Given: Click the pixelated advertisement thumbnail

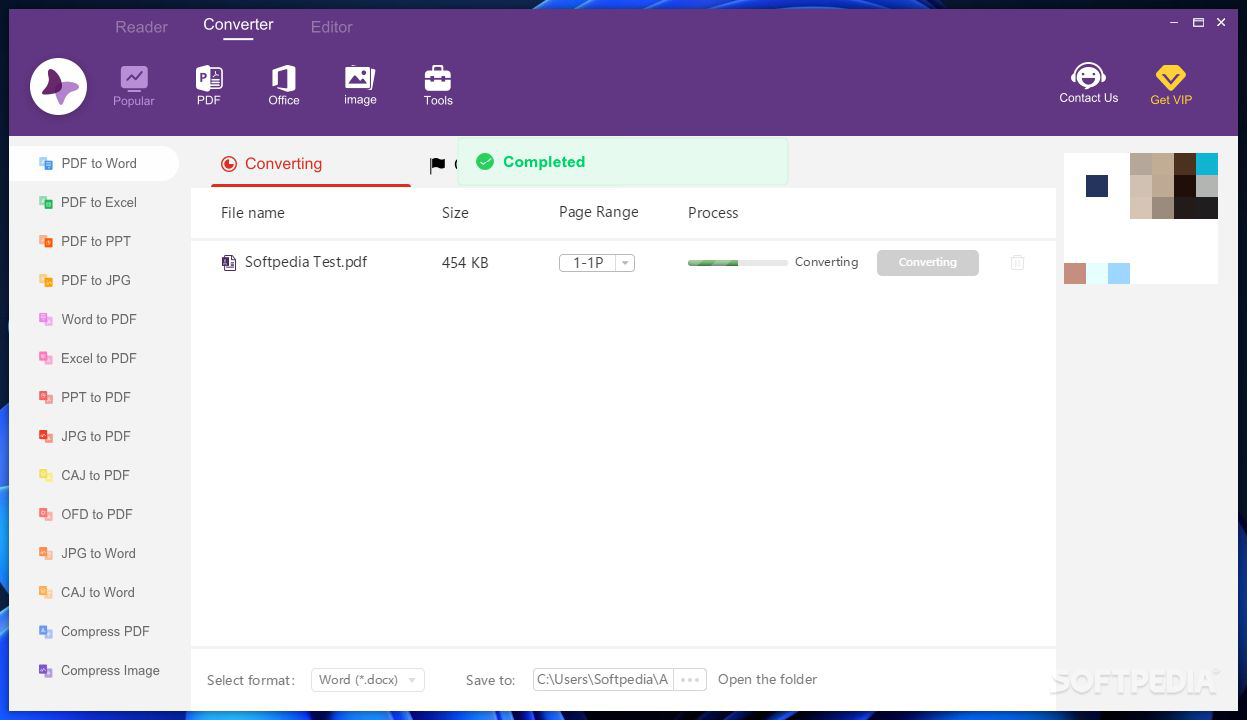Looking at the screenshot, I should point(1141,218).
